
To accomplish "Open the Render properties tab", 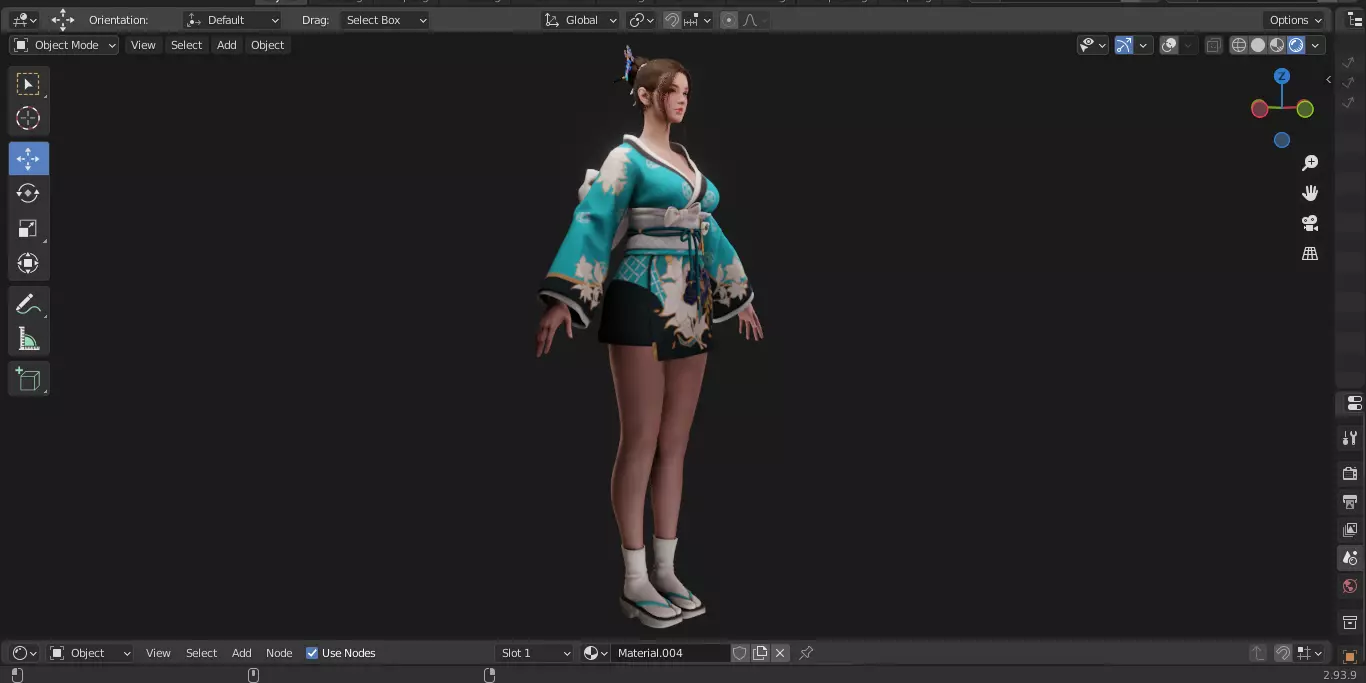I will [x=1350, y=473].
